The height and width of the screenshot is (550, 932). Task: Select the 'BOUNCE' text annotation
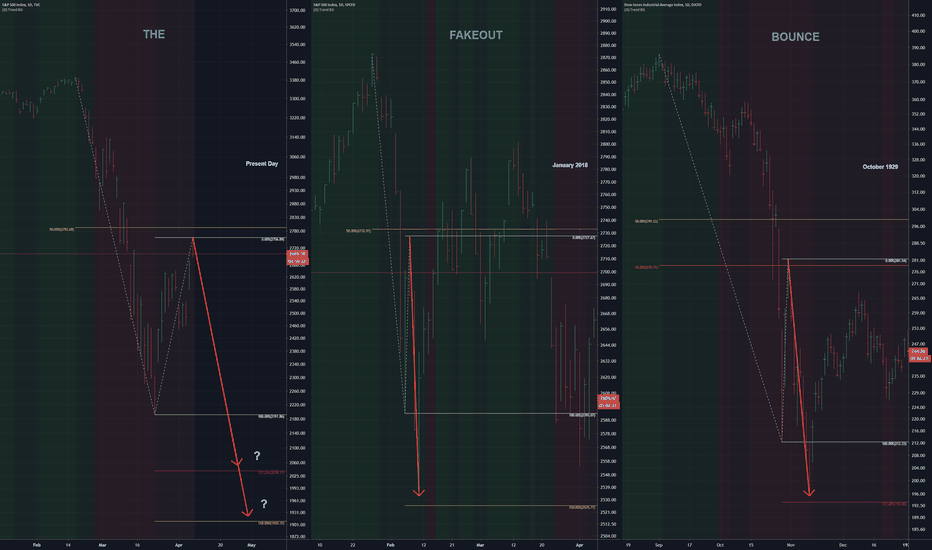click(795, 37)
